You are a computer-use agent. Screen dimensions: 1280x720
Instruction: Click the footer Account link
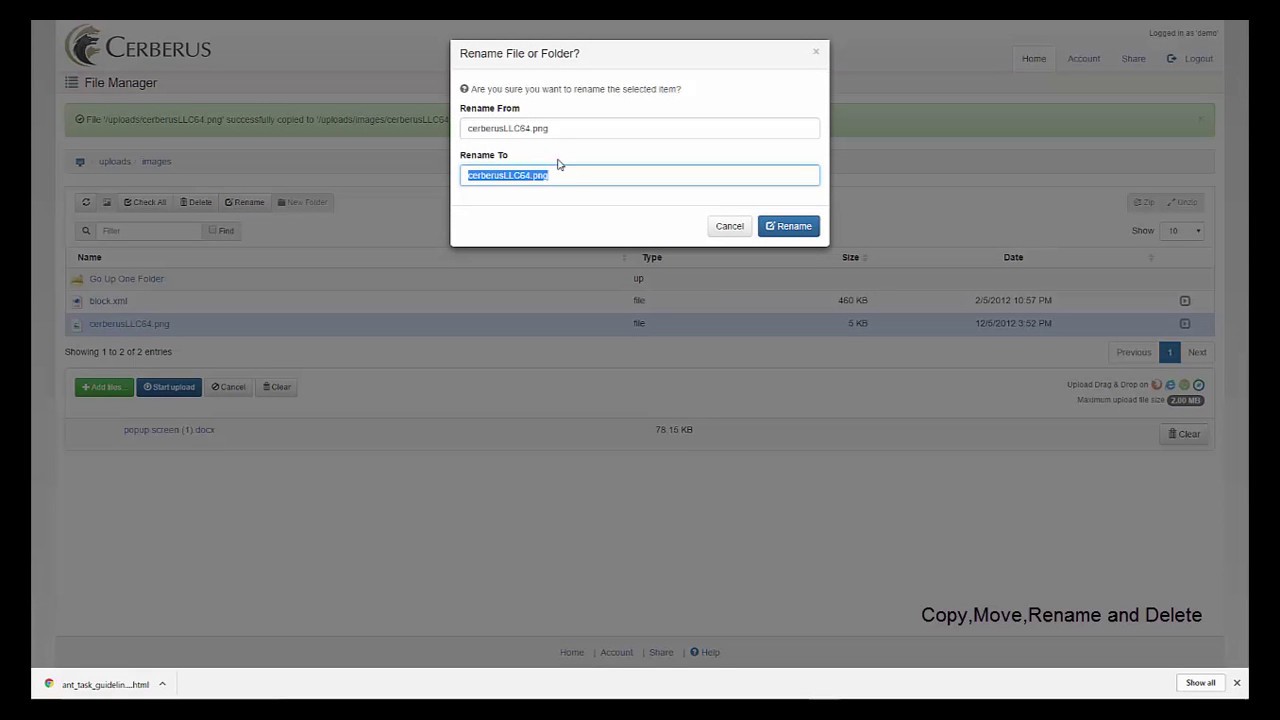pos(616,652)
